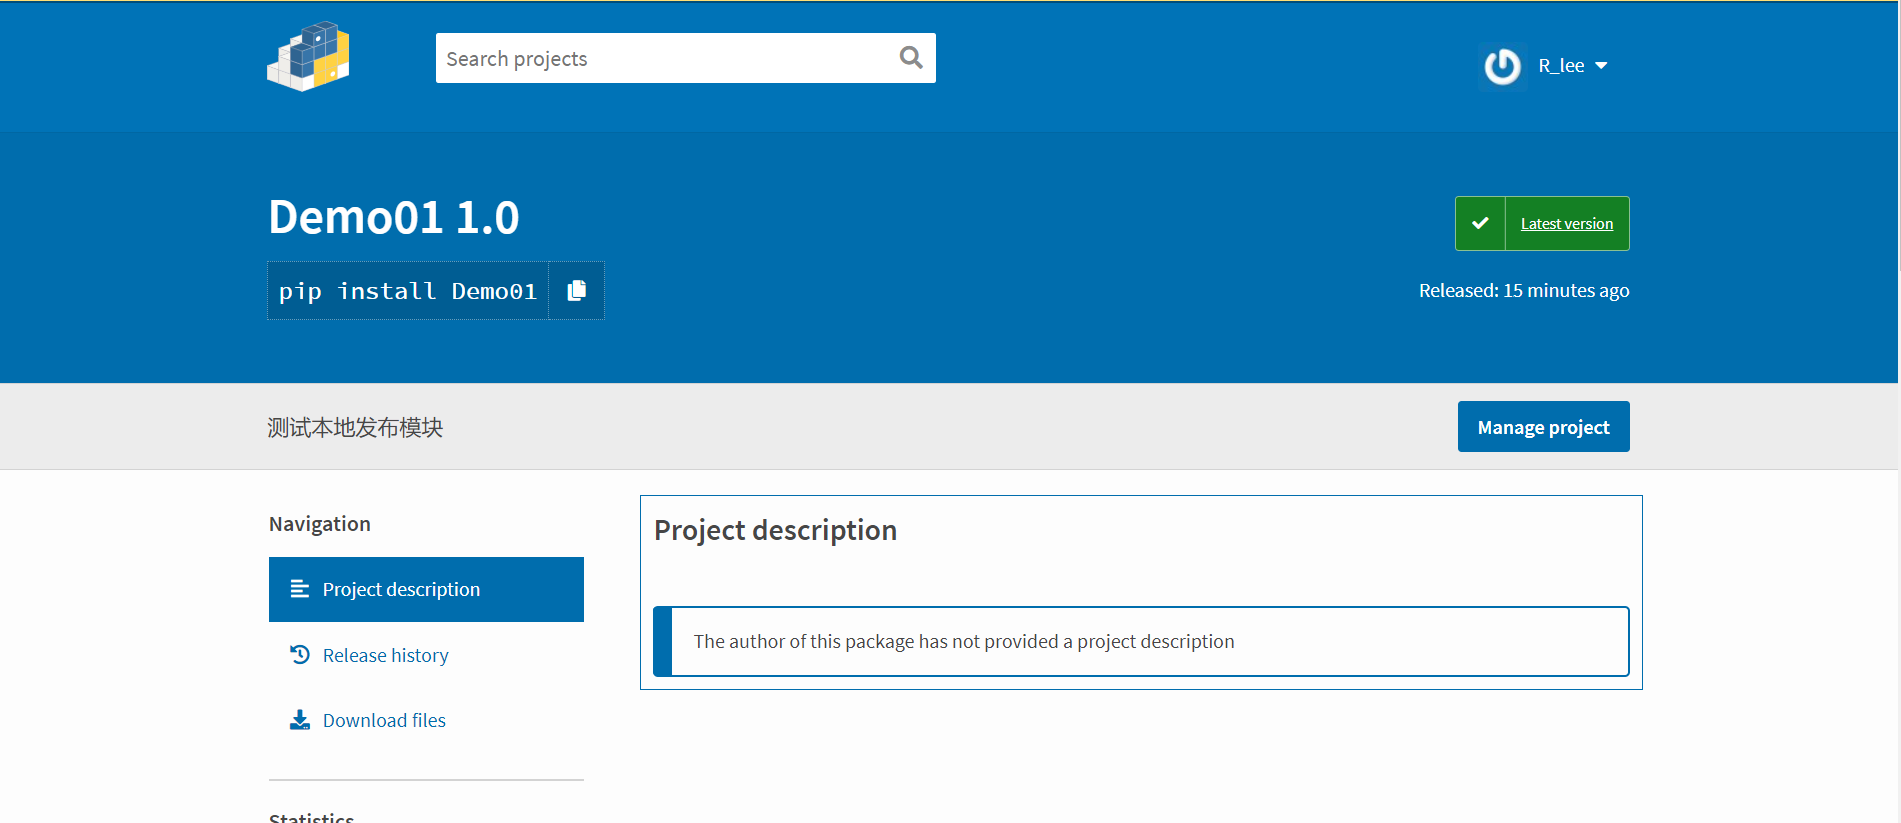The image size is (1901, 823).
Task: Click the Project description lines icon
Action: pyautogui.click(x=299, y=589)
